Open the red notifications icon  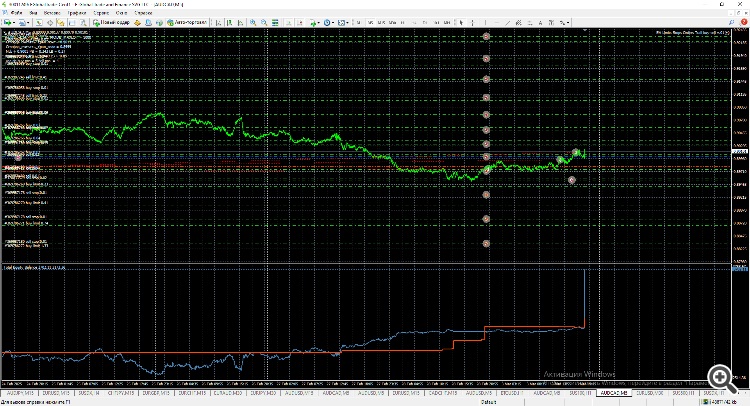pos(744,22)
